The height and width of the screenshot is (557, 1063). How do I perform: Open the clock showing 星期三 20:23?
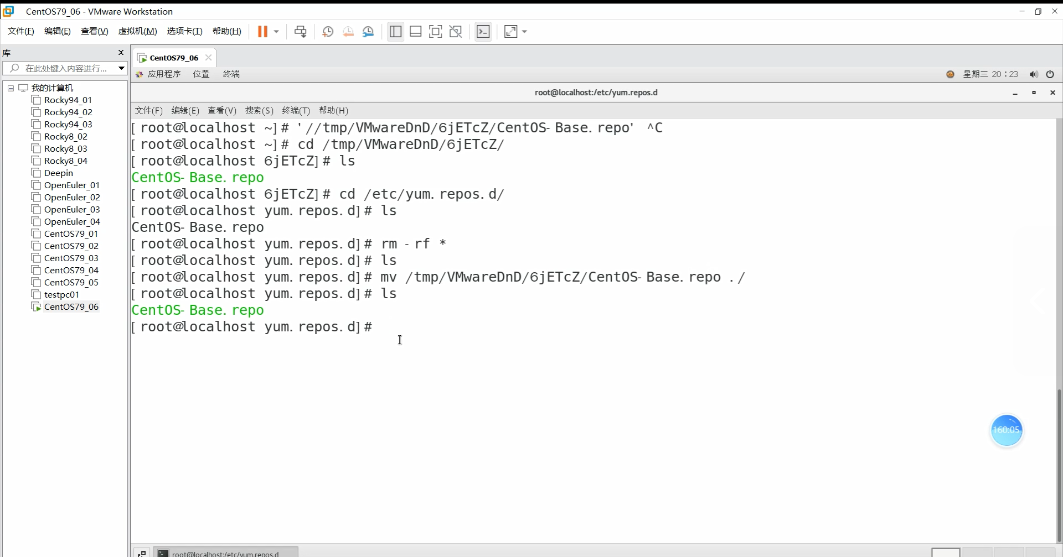tap(990, 75)
